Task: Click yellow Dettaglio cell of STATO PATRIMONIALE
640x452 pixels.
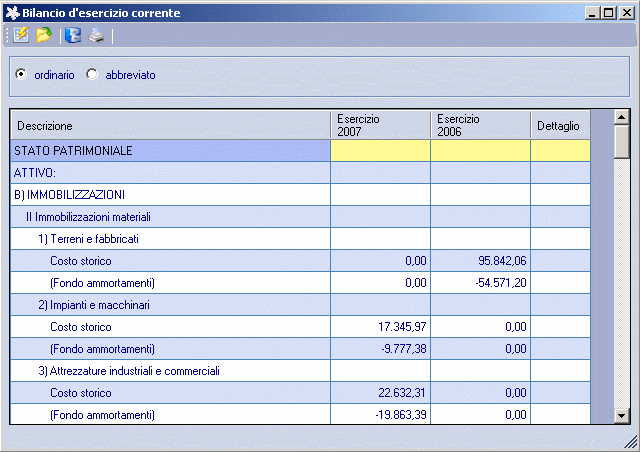Action: click(x=560, y=151)
